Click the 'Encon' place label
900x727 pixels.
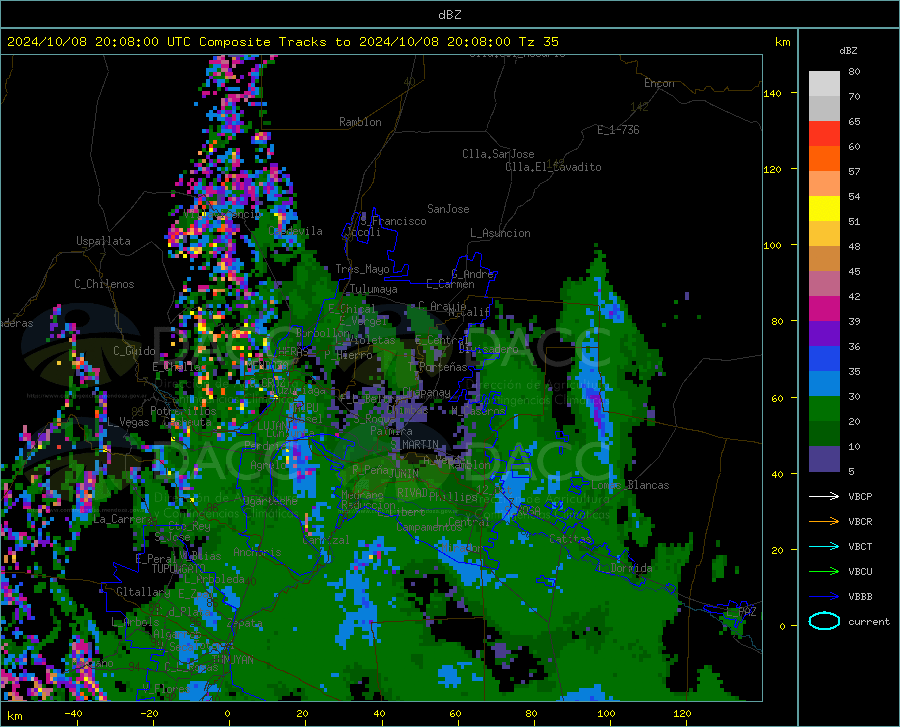pyautogui.click(x=659, y=83)
